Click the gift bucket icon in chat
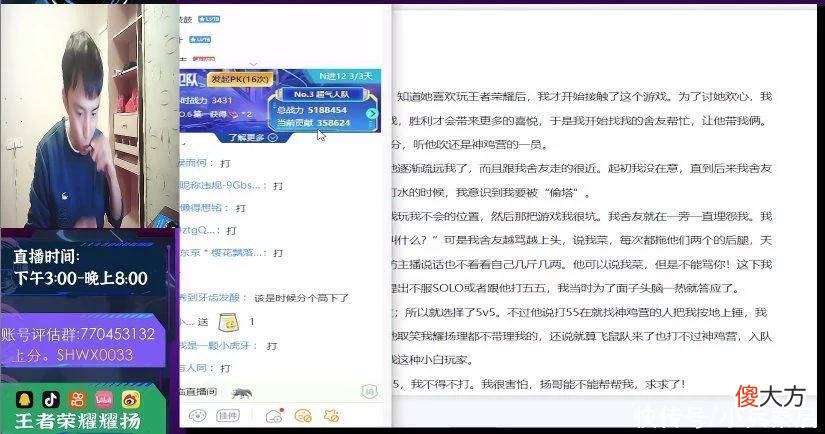Image resolution: width=825 pixels, height=434 pixels. coord(229,322)
